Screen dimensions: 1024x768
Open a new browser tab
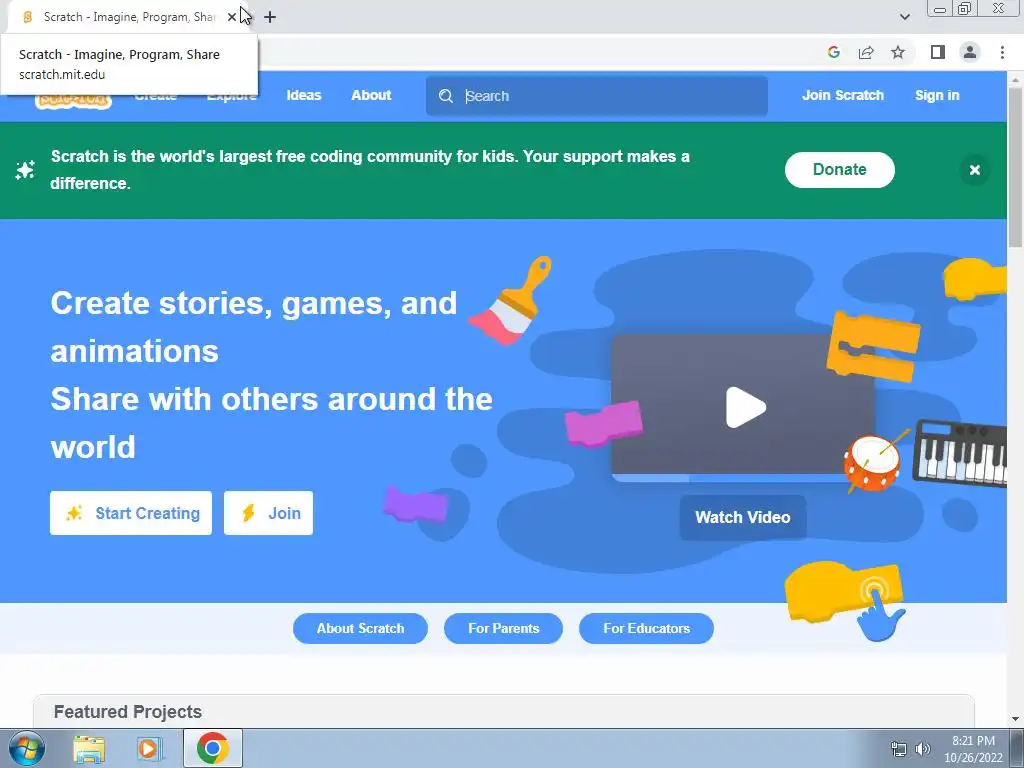270,17
